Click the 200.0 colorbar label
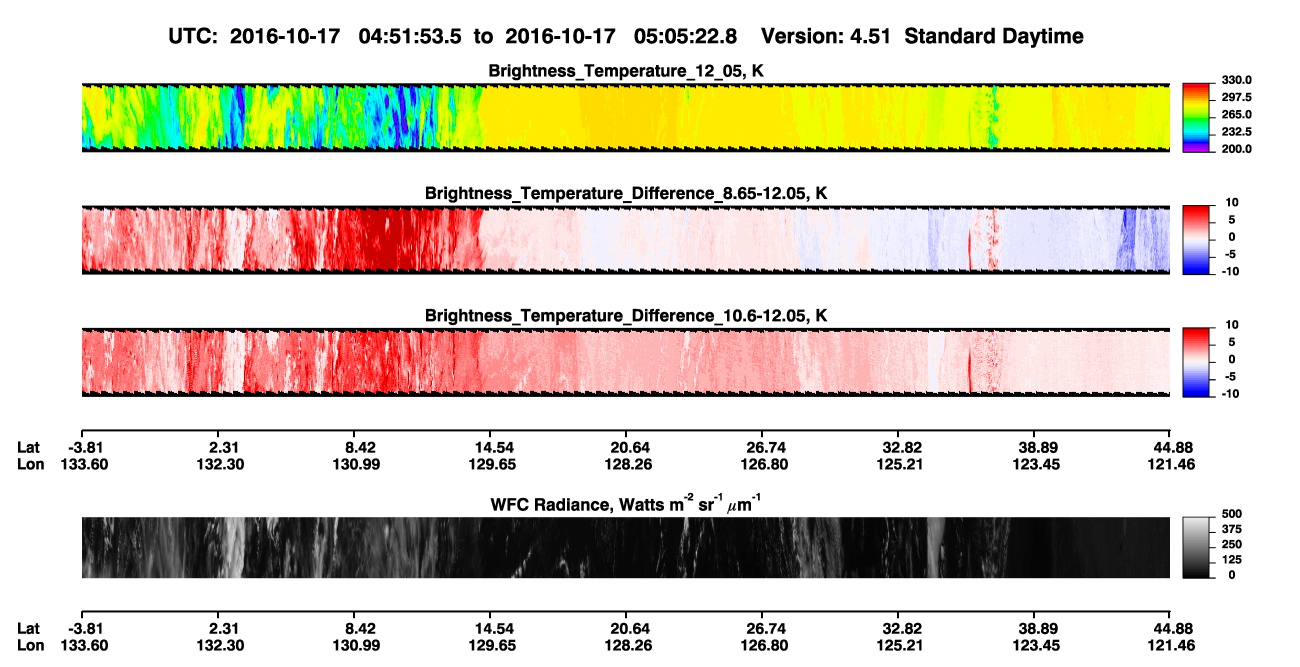1300x667 pixels. coord(1236,149)
